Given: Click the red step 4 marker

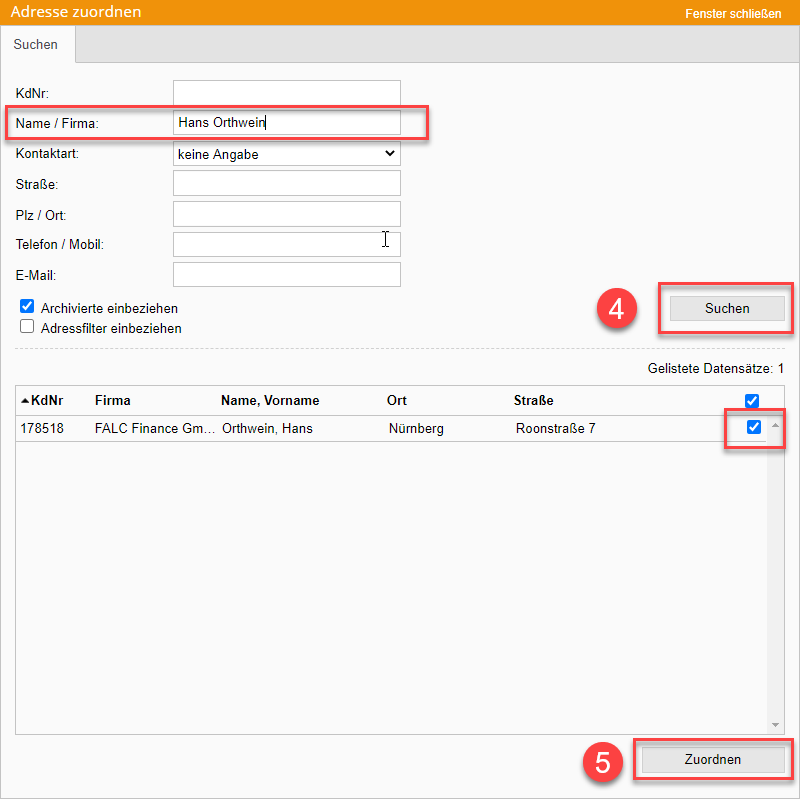Looking at the screenshot, I should 617,308.
